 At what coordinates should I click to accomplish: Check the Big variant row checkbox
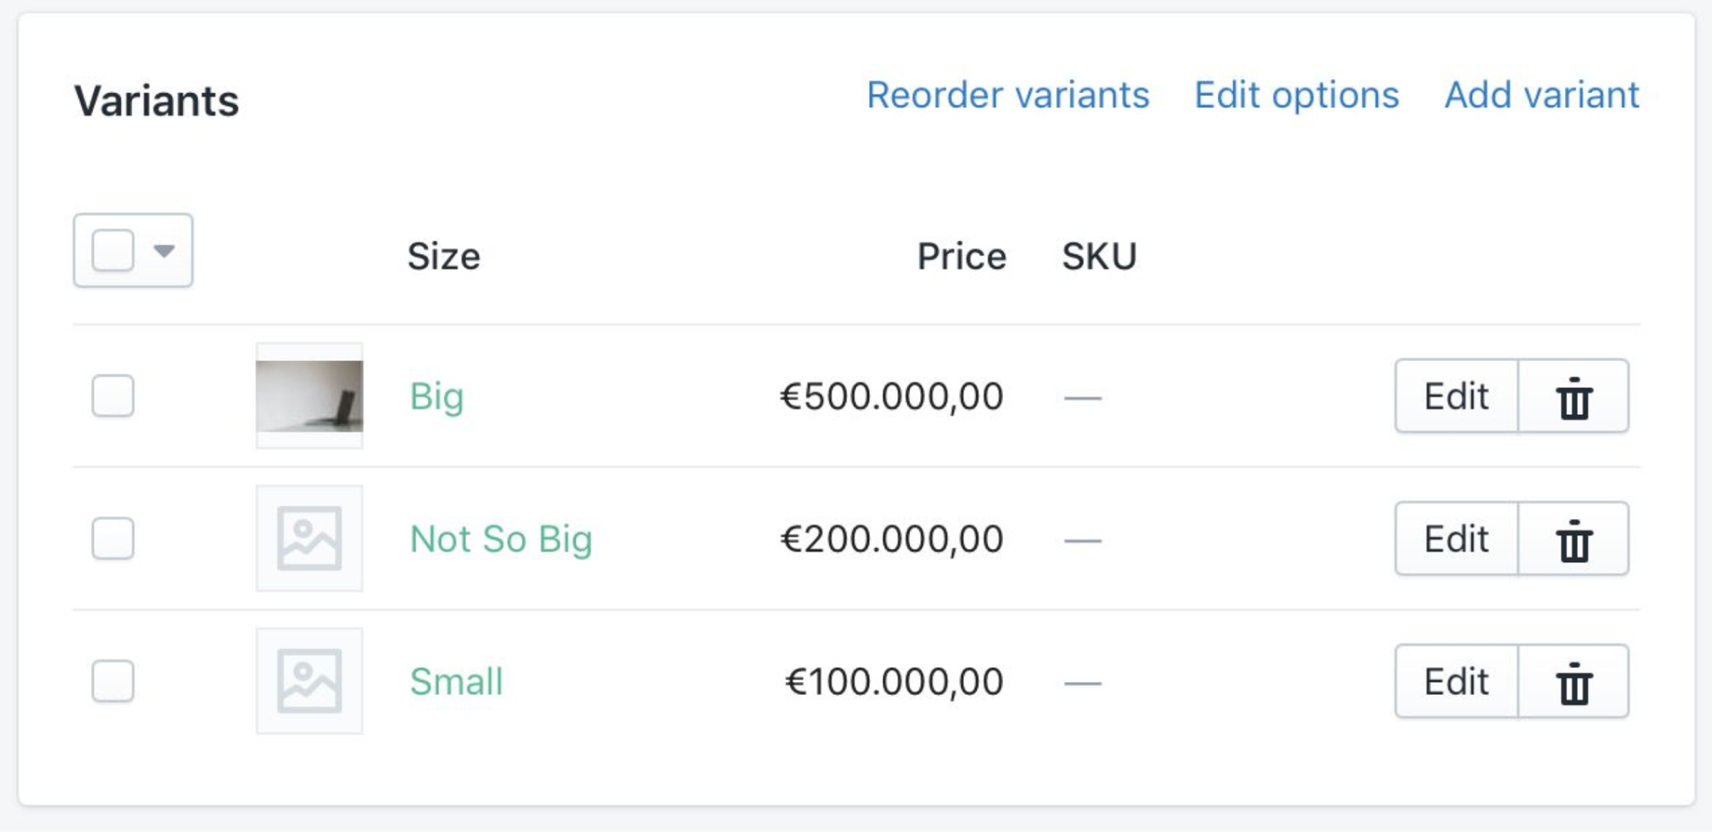pos(111,396)
